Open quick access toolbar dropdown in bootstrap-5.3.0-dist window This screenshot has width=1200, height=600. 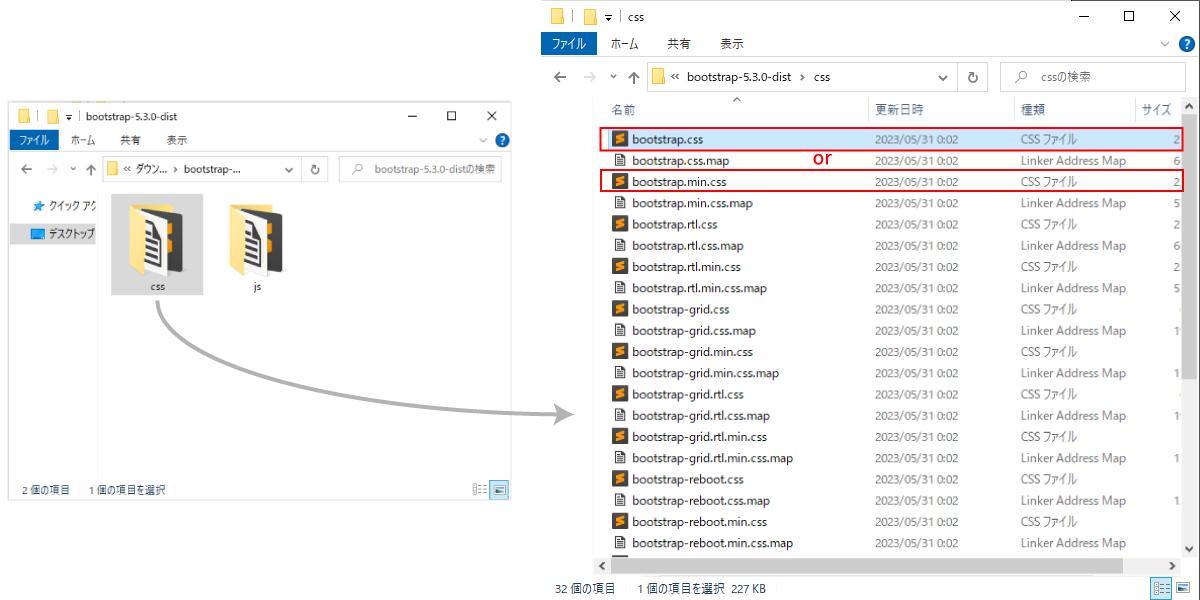(69, 117)
